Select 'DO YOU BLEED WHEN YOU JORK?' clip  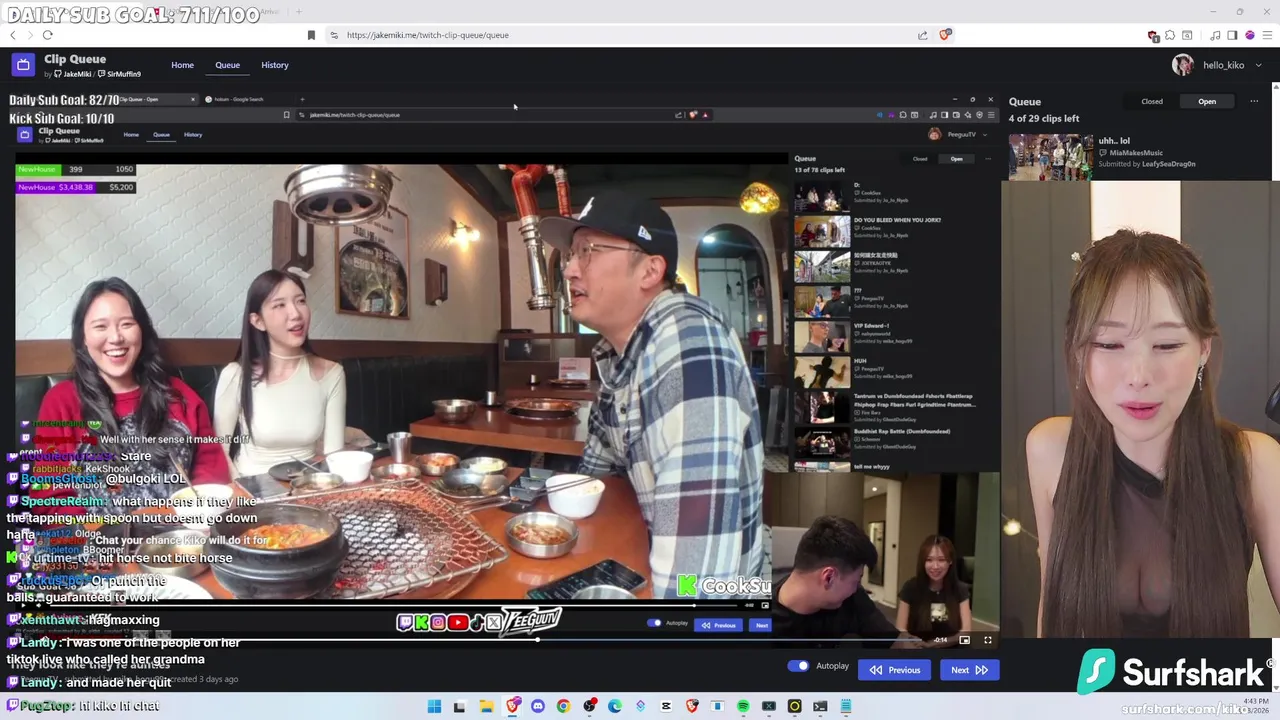click(x=896, y=220)
